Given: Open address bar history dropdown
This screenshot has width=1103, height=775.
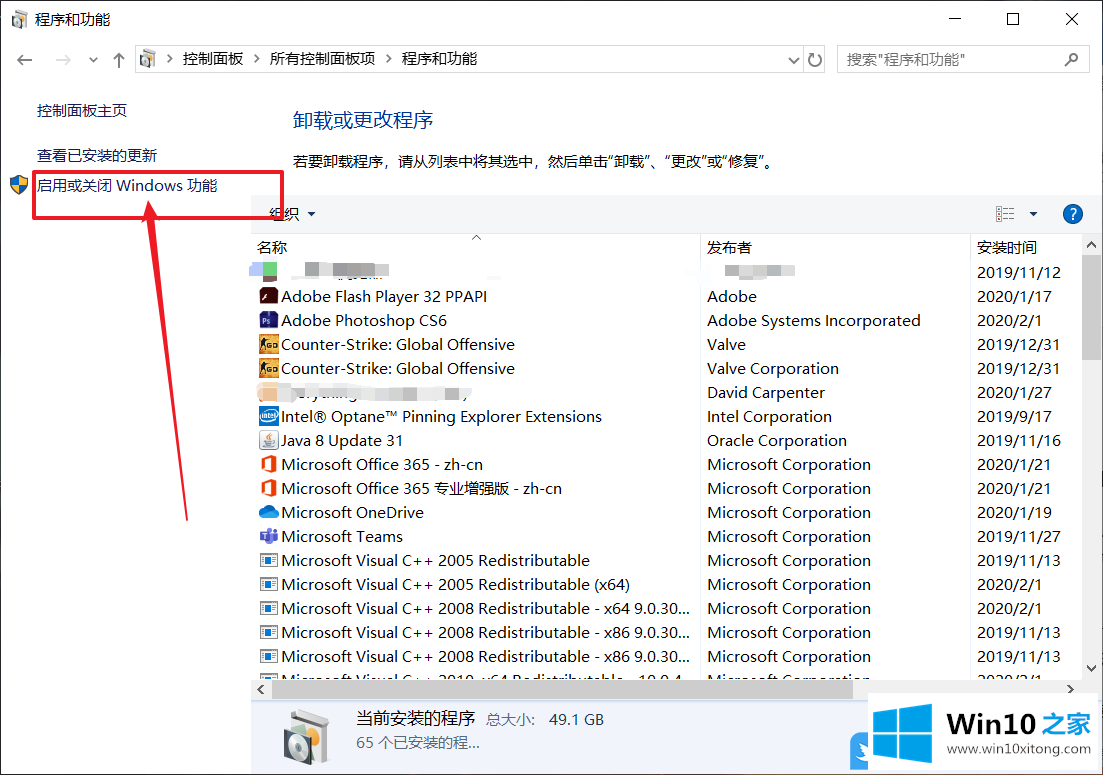Looking at the screenshot, I should pyautogui.click(x=793, y=60).
